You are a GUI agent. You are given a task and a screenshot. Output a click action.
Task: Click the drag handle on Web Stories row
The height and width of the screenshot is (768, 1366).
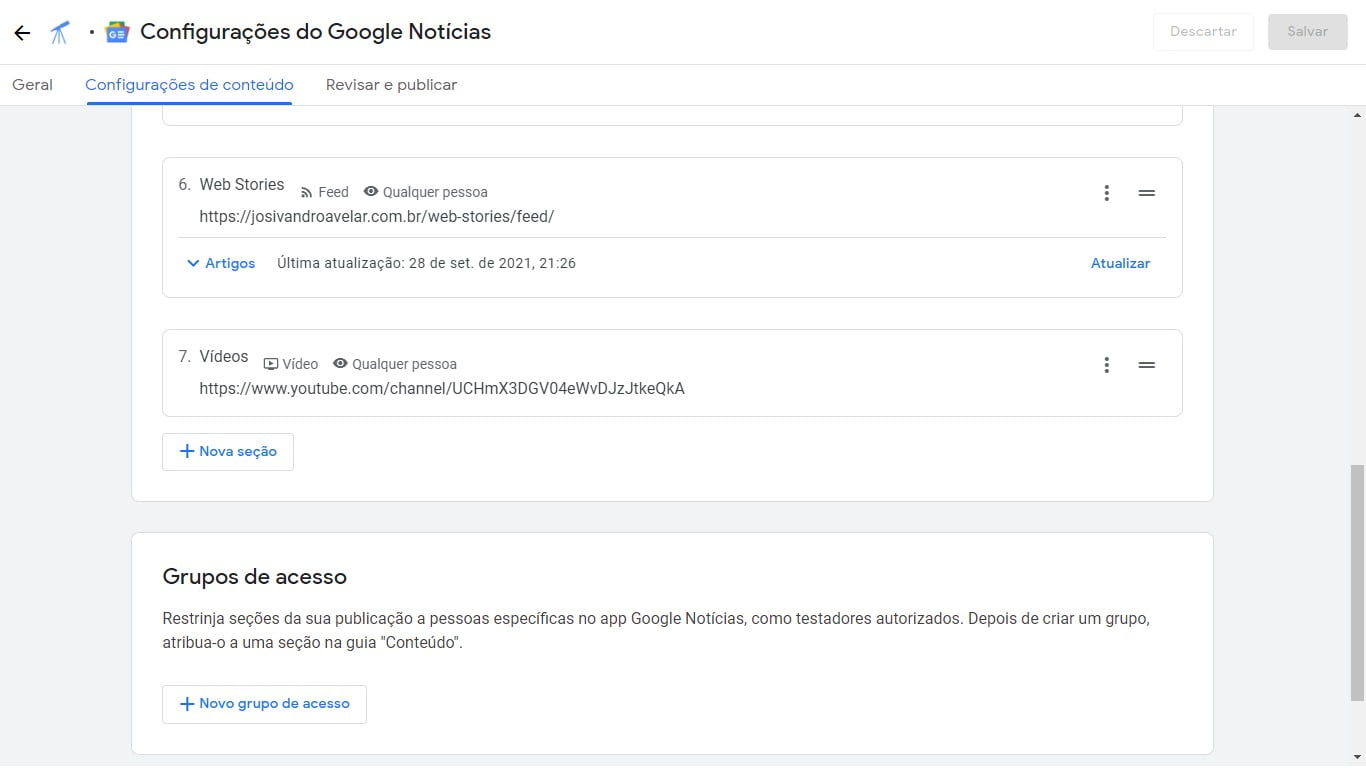(1147, 193)
